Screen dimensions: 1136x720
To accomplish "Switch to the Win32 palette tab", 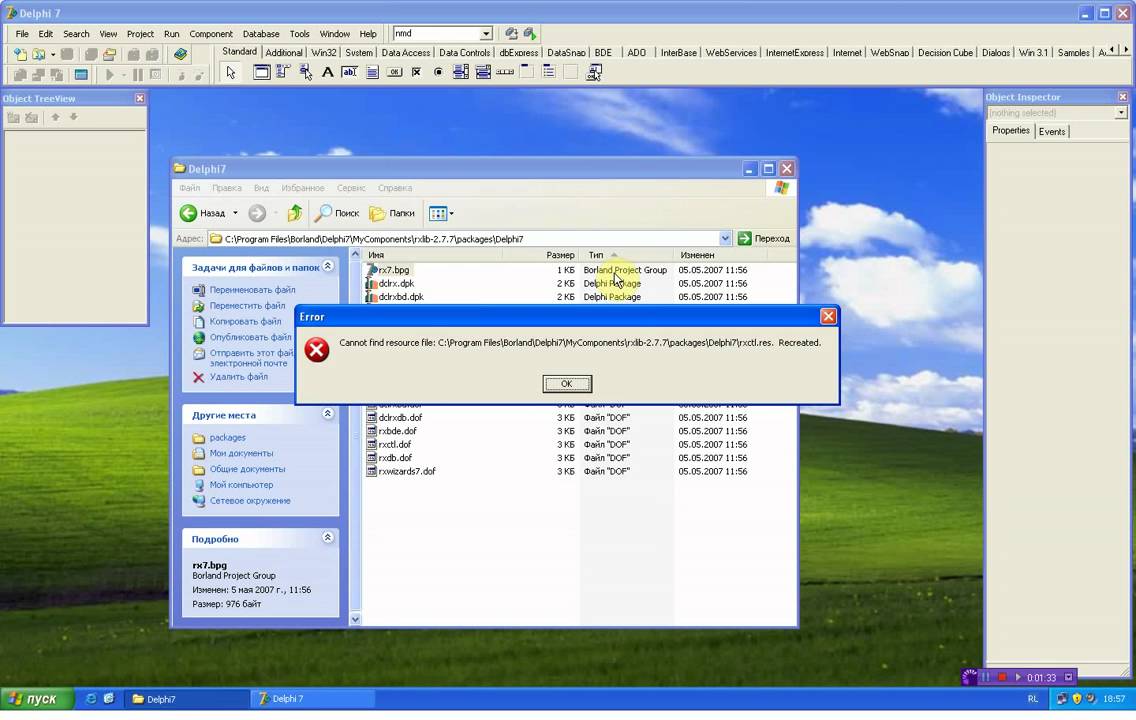I will 324,53.
